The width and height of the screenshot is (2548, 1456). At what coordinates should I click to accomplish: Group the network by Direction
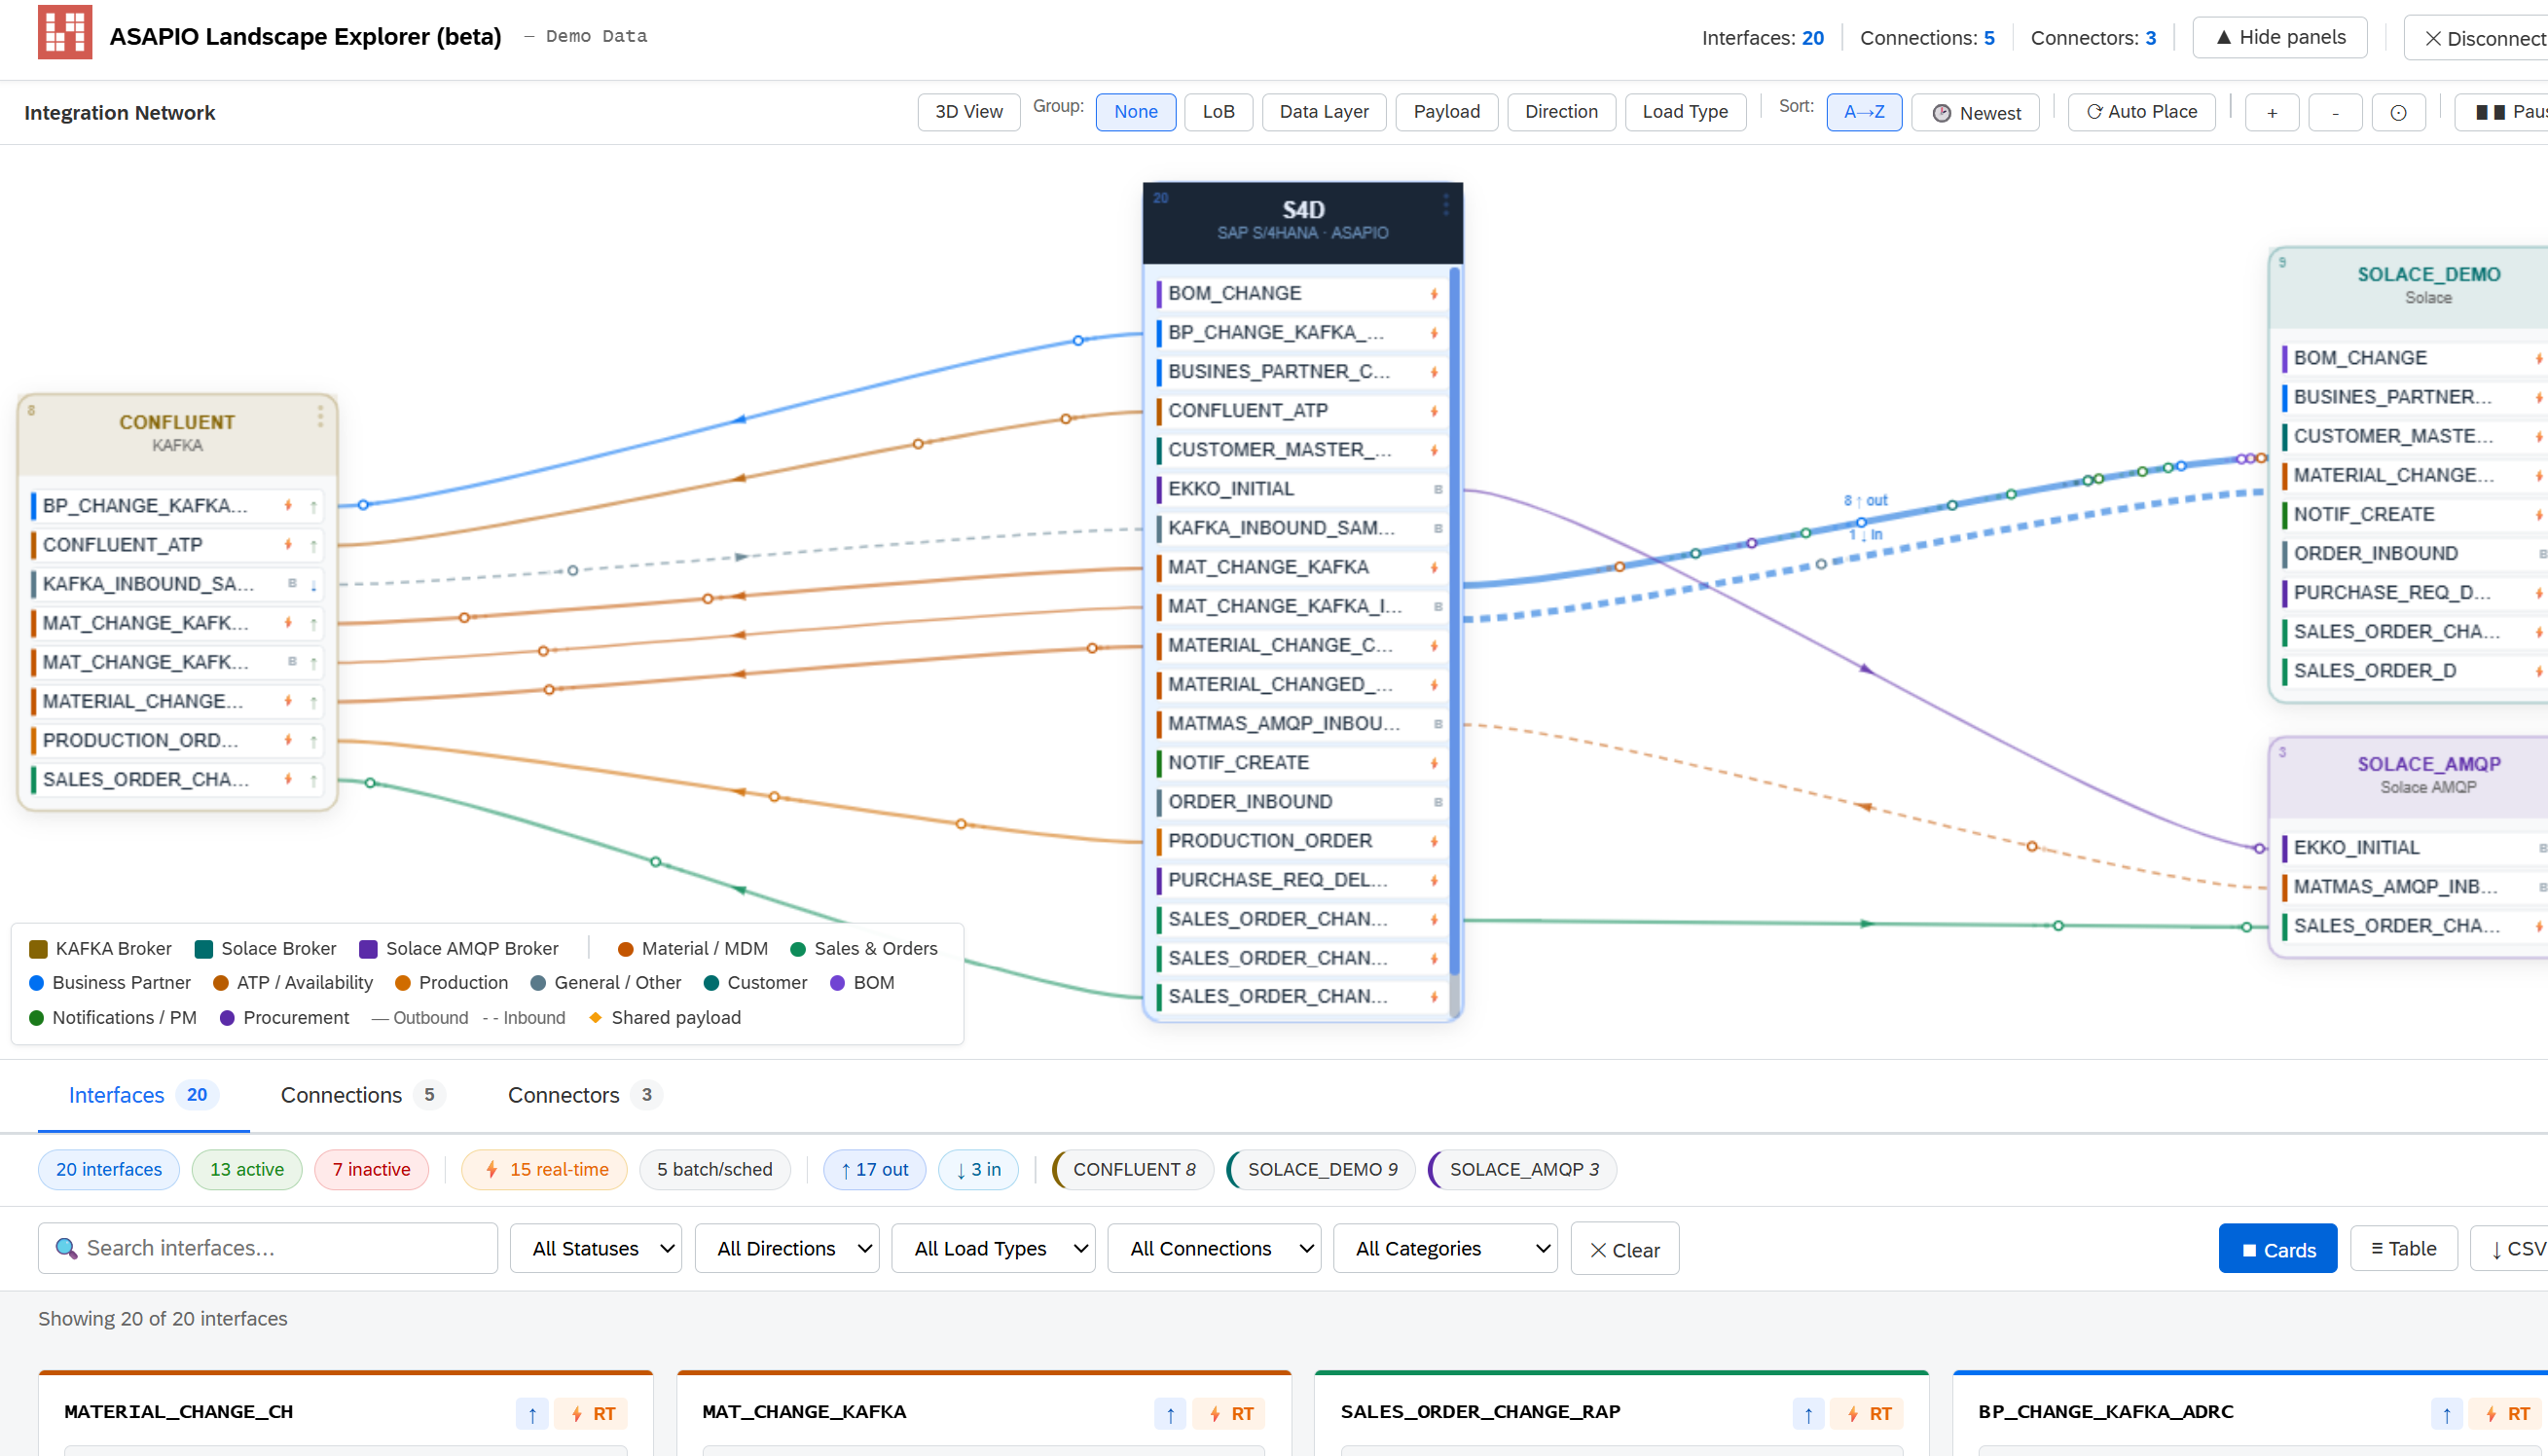(1560, 112)
